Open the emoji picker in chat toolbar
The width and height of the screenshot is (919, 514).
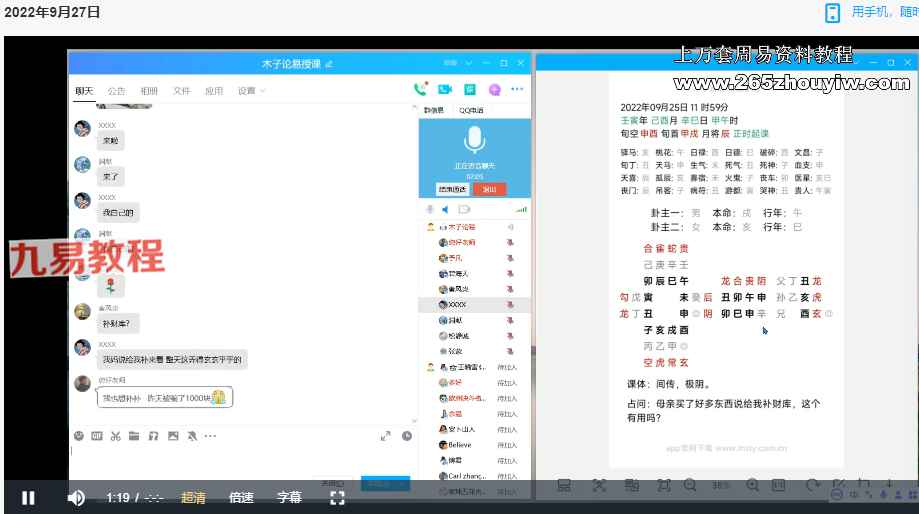[x=79, y=436]
